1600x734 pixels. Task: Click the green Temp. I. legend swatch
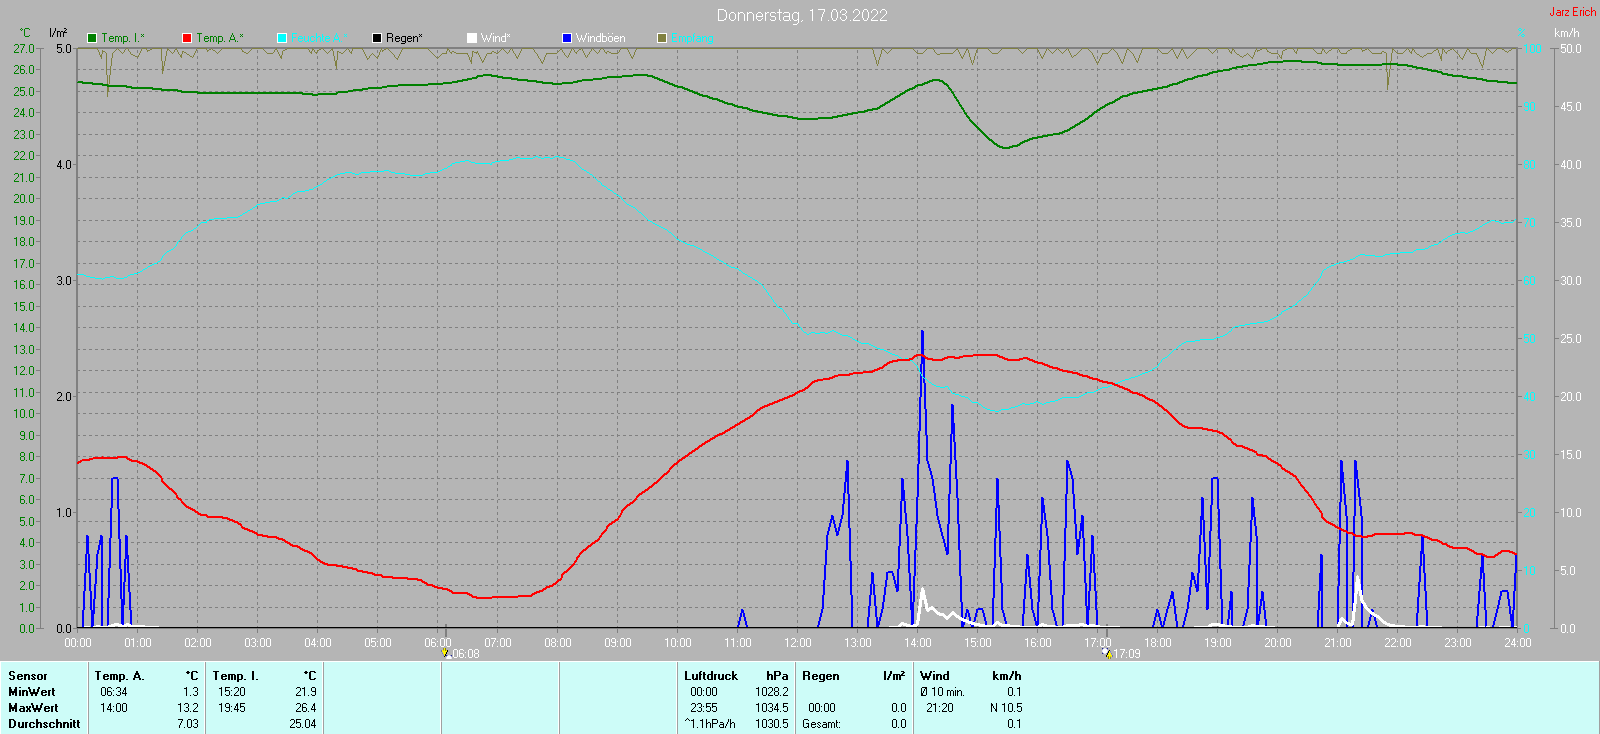[x=92, y=38]
